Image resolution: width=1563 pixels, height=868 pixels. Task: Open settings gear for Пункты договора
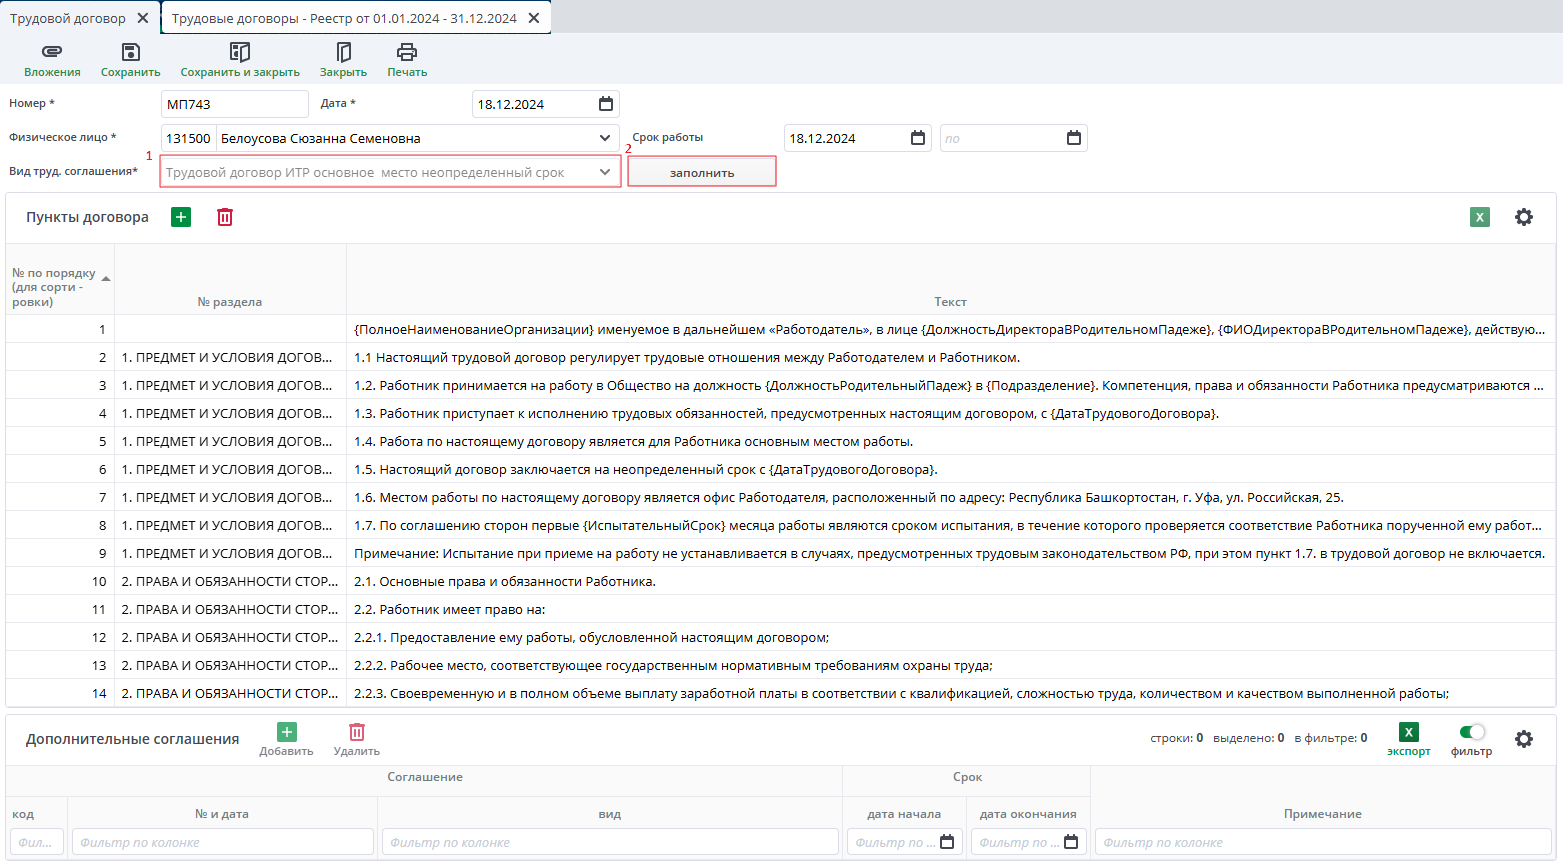1523,217
